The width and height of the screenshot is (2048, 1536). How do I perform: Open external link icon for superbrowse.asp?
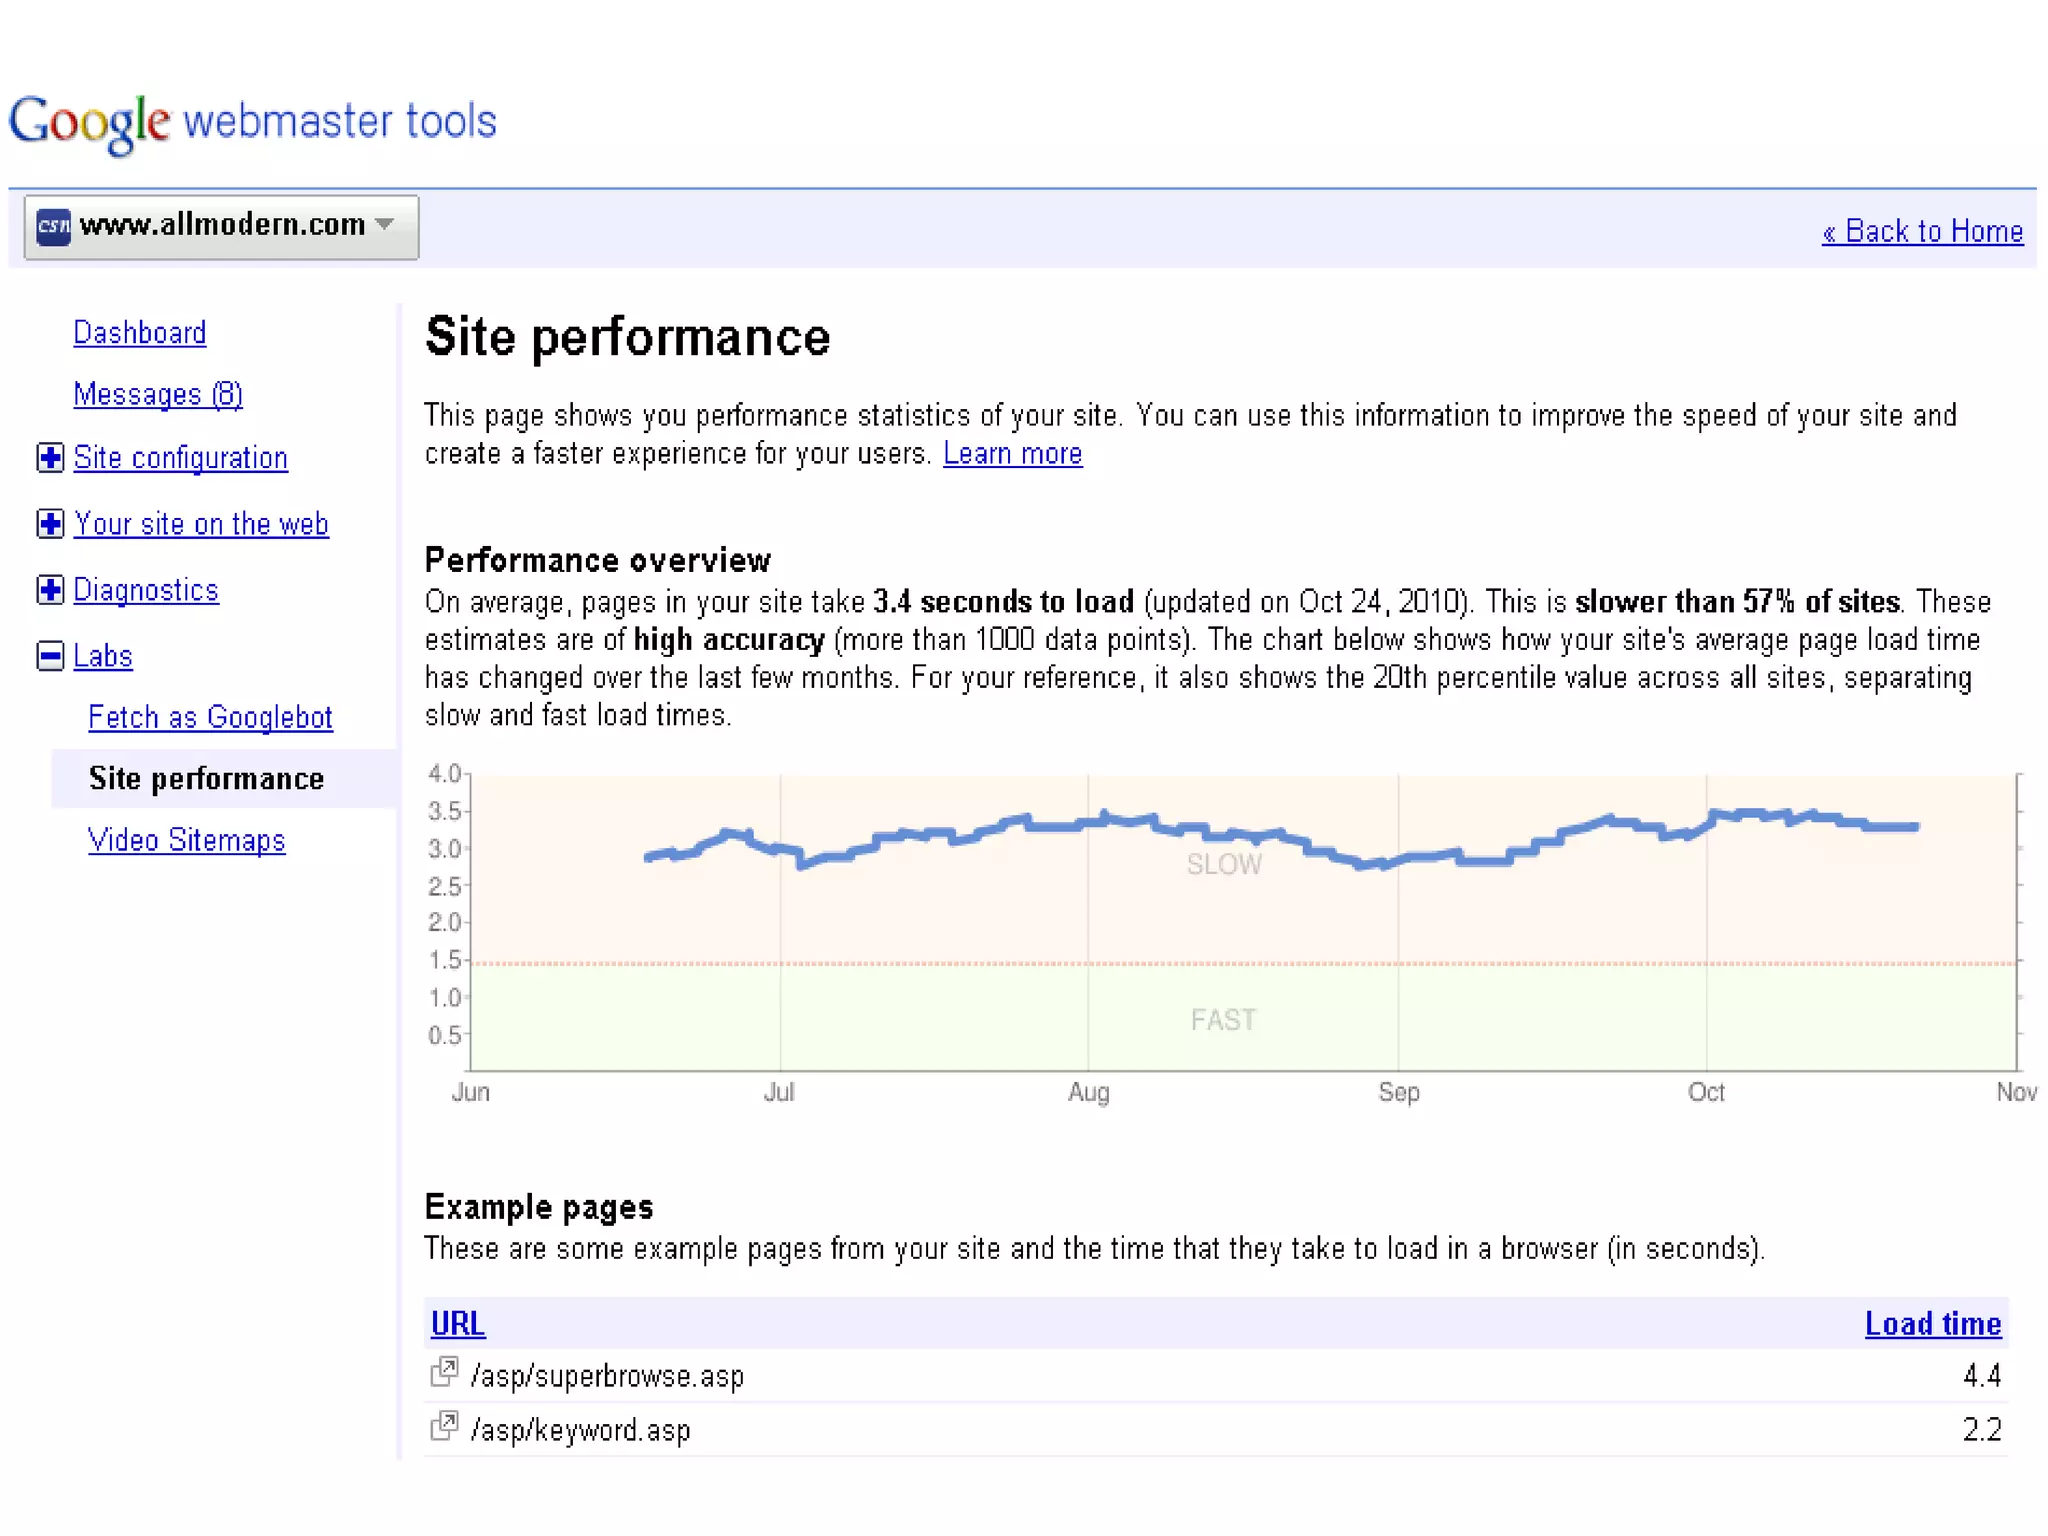[443, 1372]
